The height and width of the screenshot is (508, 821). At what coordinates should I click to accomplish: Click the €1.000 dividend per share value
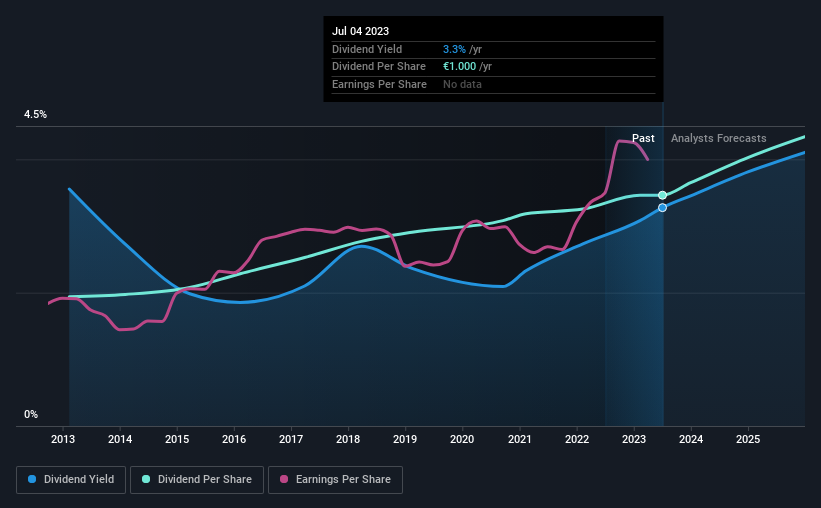click(460, 67)
